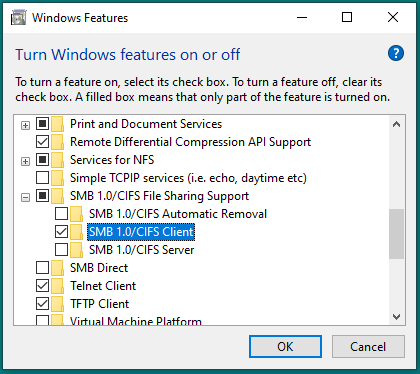420x374 pixels.
Task: Enable Simple TCPIP services checkbox
Action: point(42,178)
